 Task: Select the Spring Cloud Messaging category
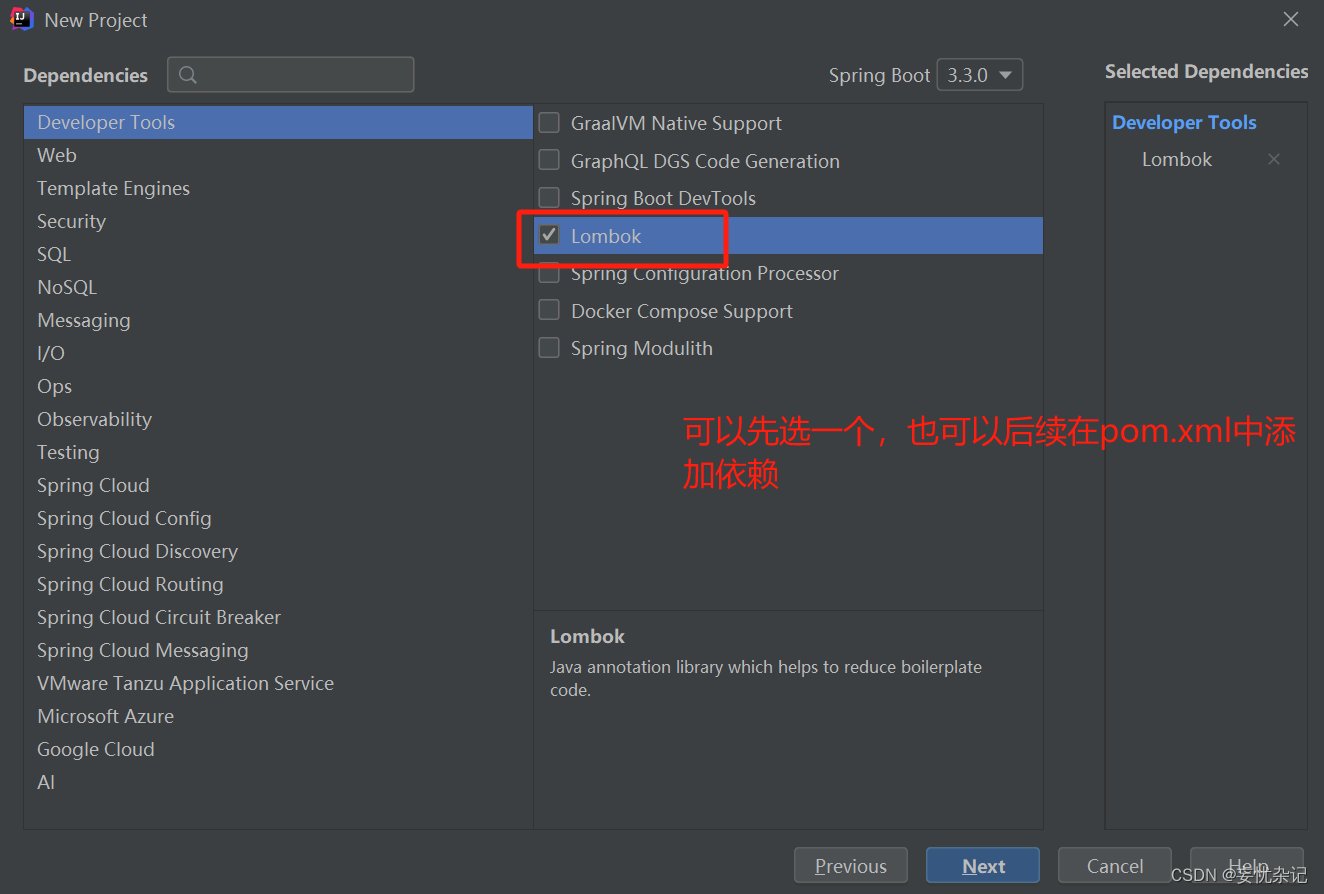278,650
